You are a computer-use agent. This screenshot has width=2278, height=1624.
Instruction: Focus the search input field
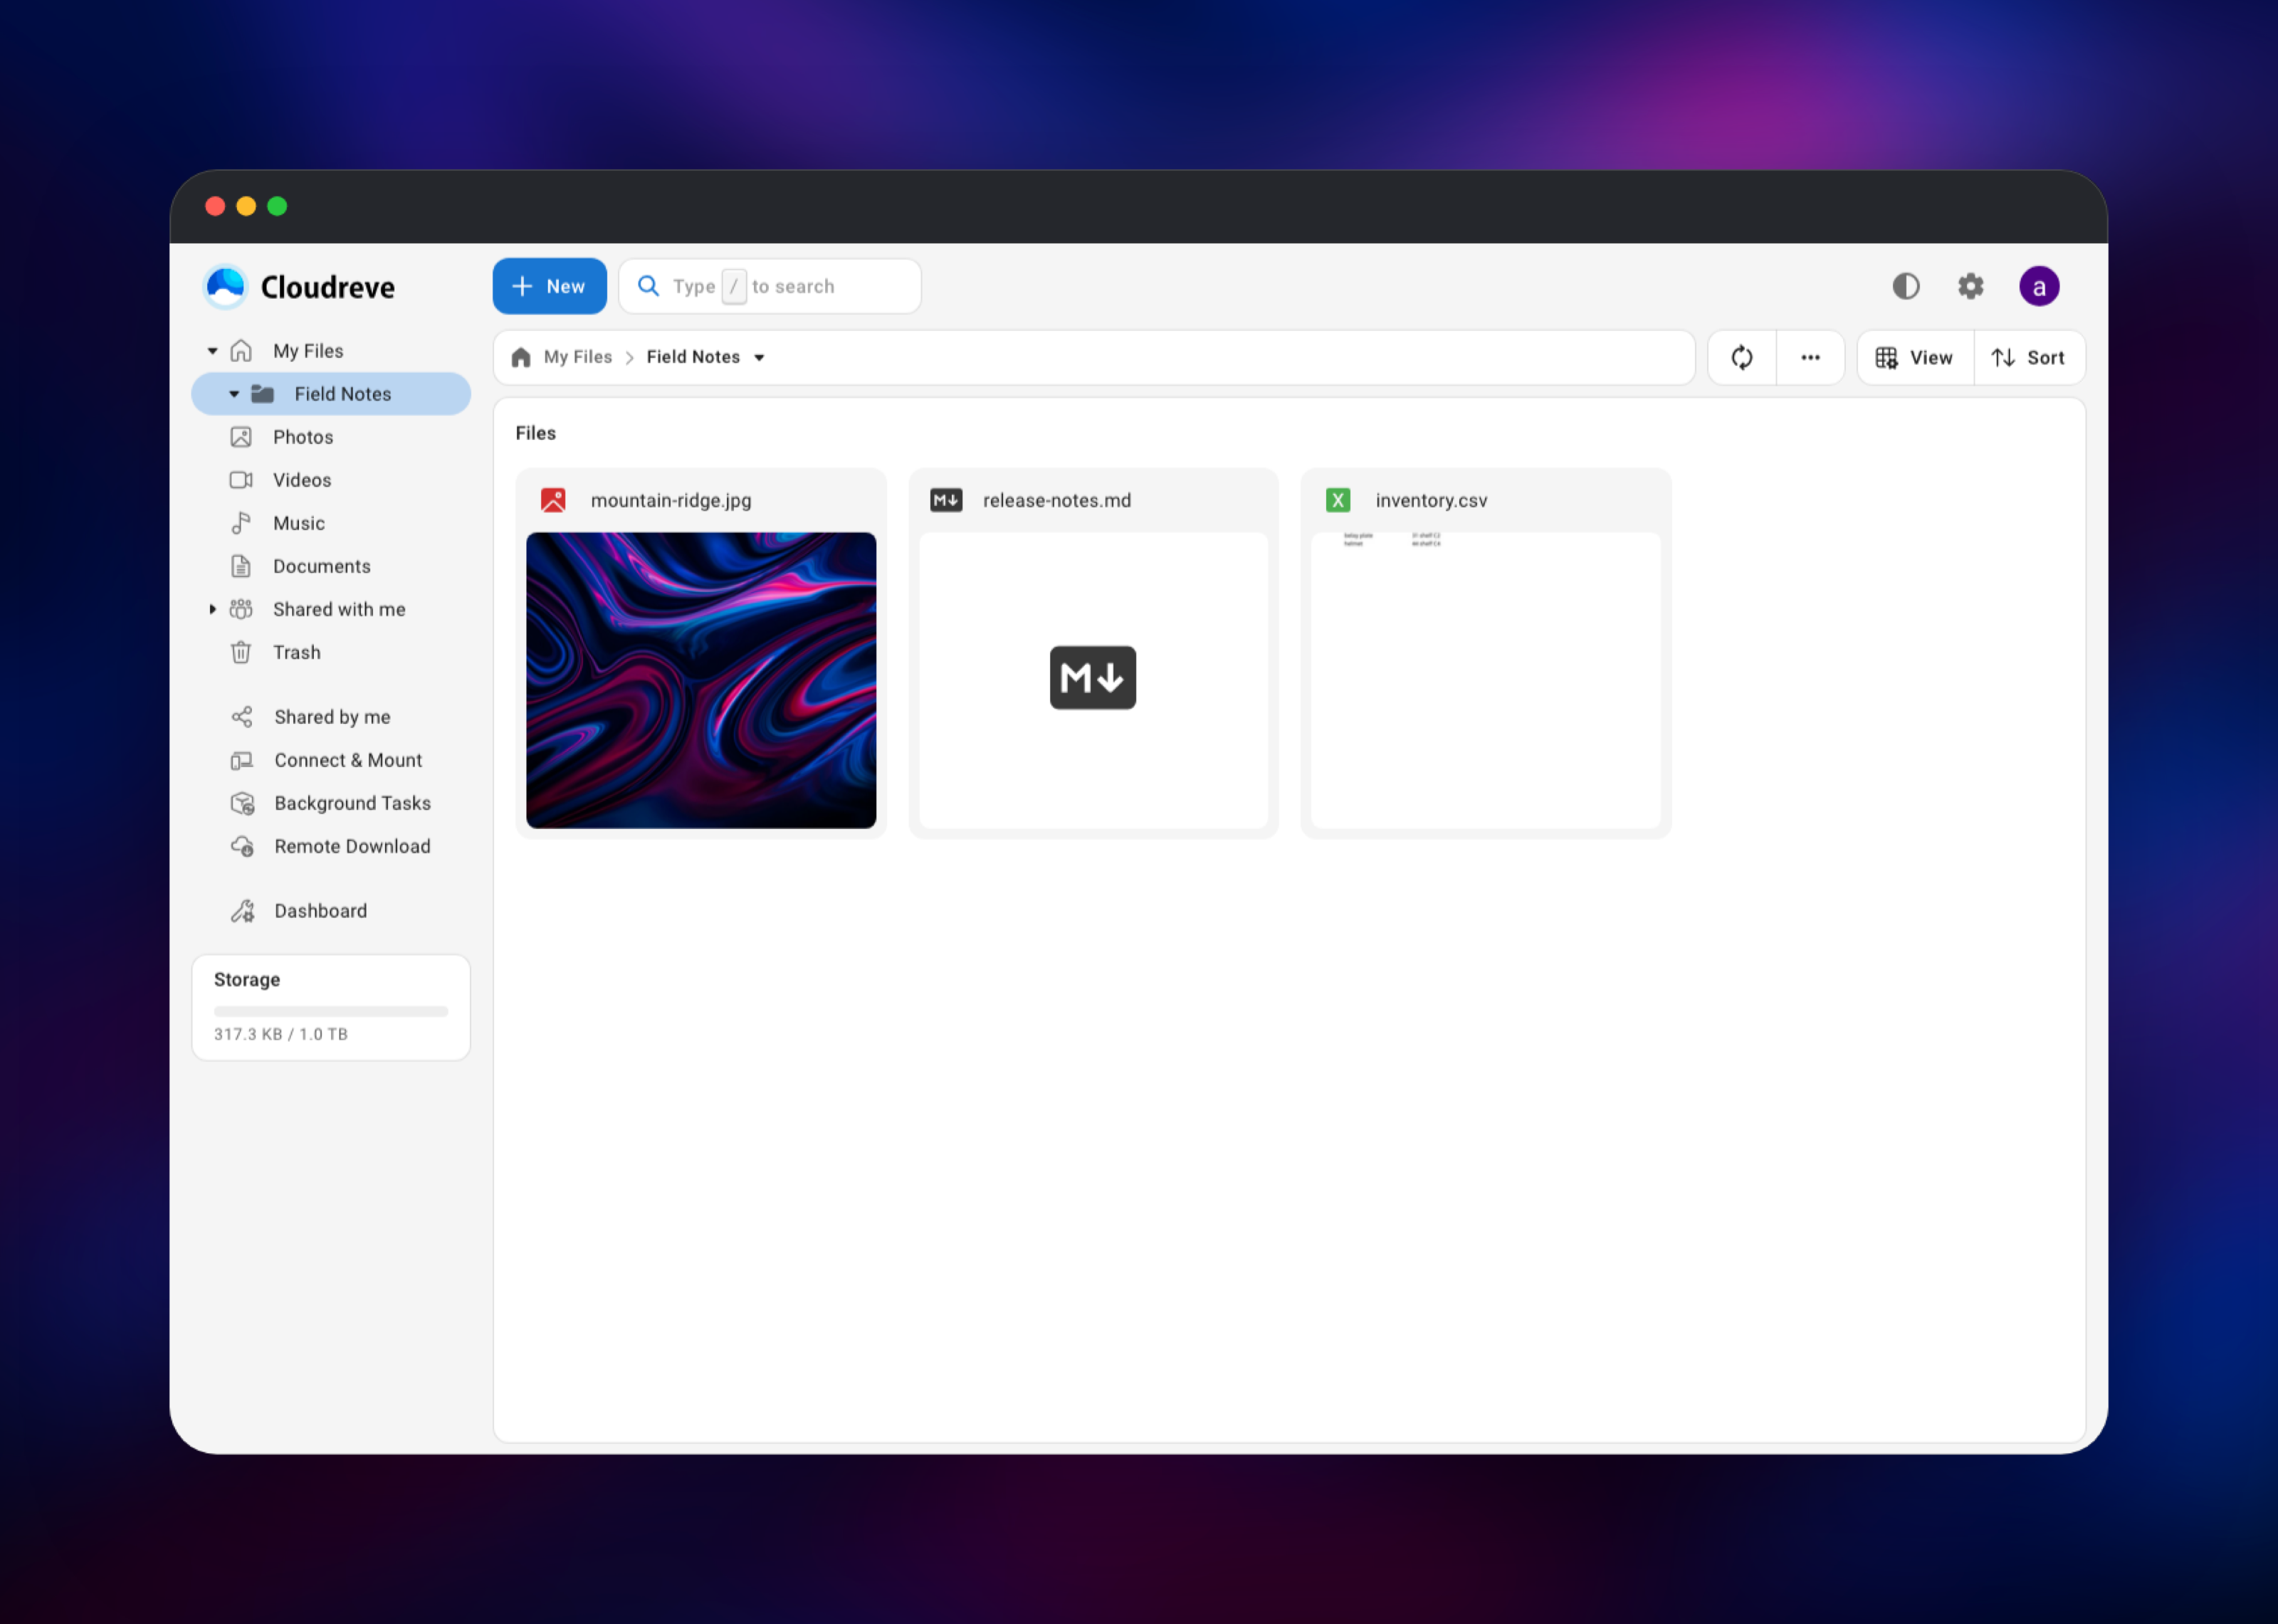tap(769, 286)
